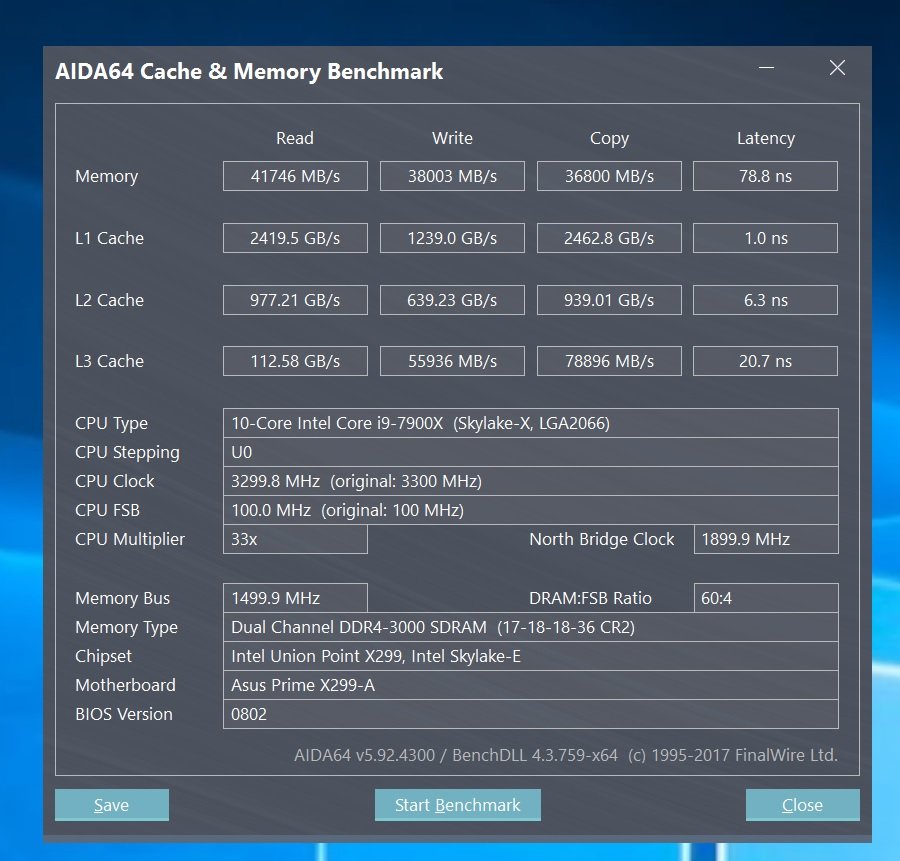Select Memory write value 38003 MB/s
The width and height of the screenshot is (900, 861).
point(452,176)
